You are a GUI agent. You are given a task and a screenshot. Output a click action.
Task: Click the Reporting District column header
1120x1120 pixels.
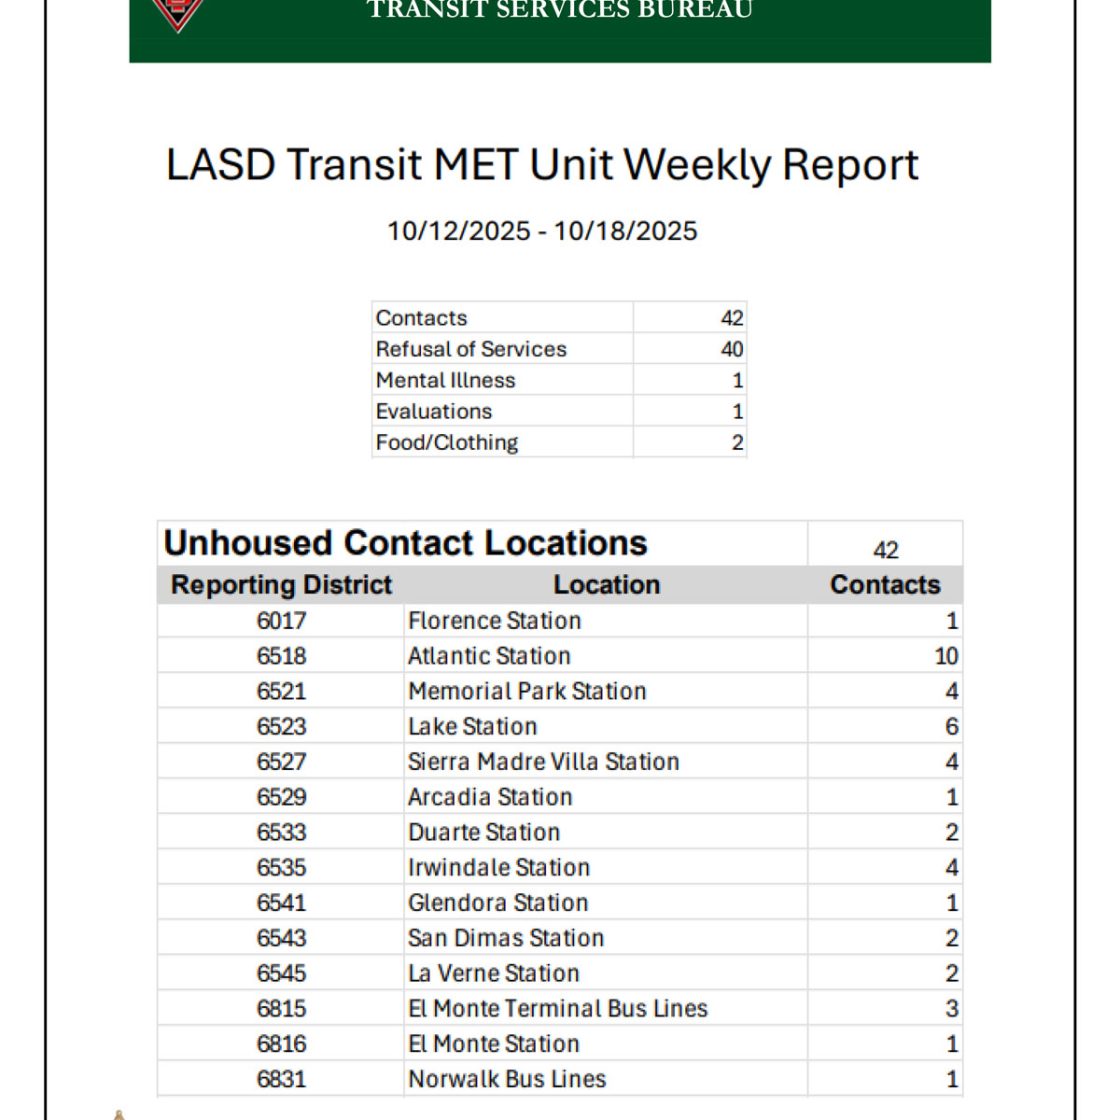coord(281,585)
